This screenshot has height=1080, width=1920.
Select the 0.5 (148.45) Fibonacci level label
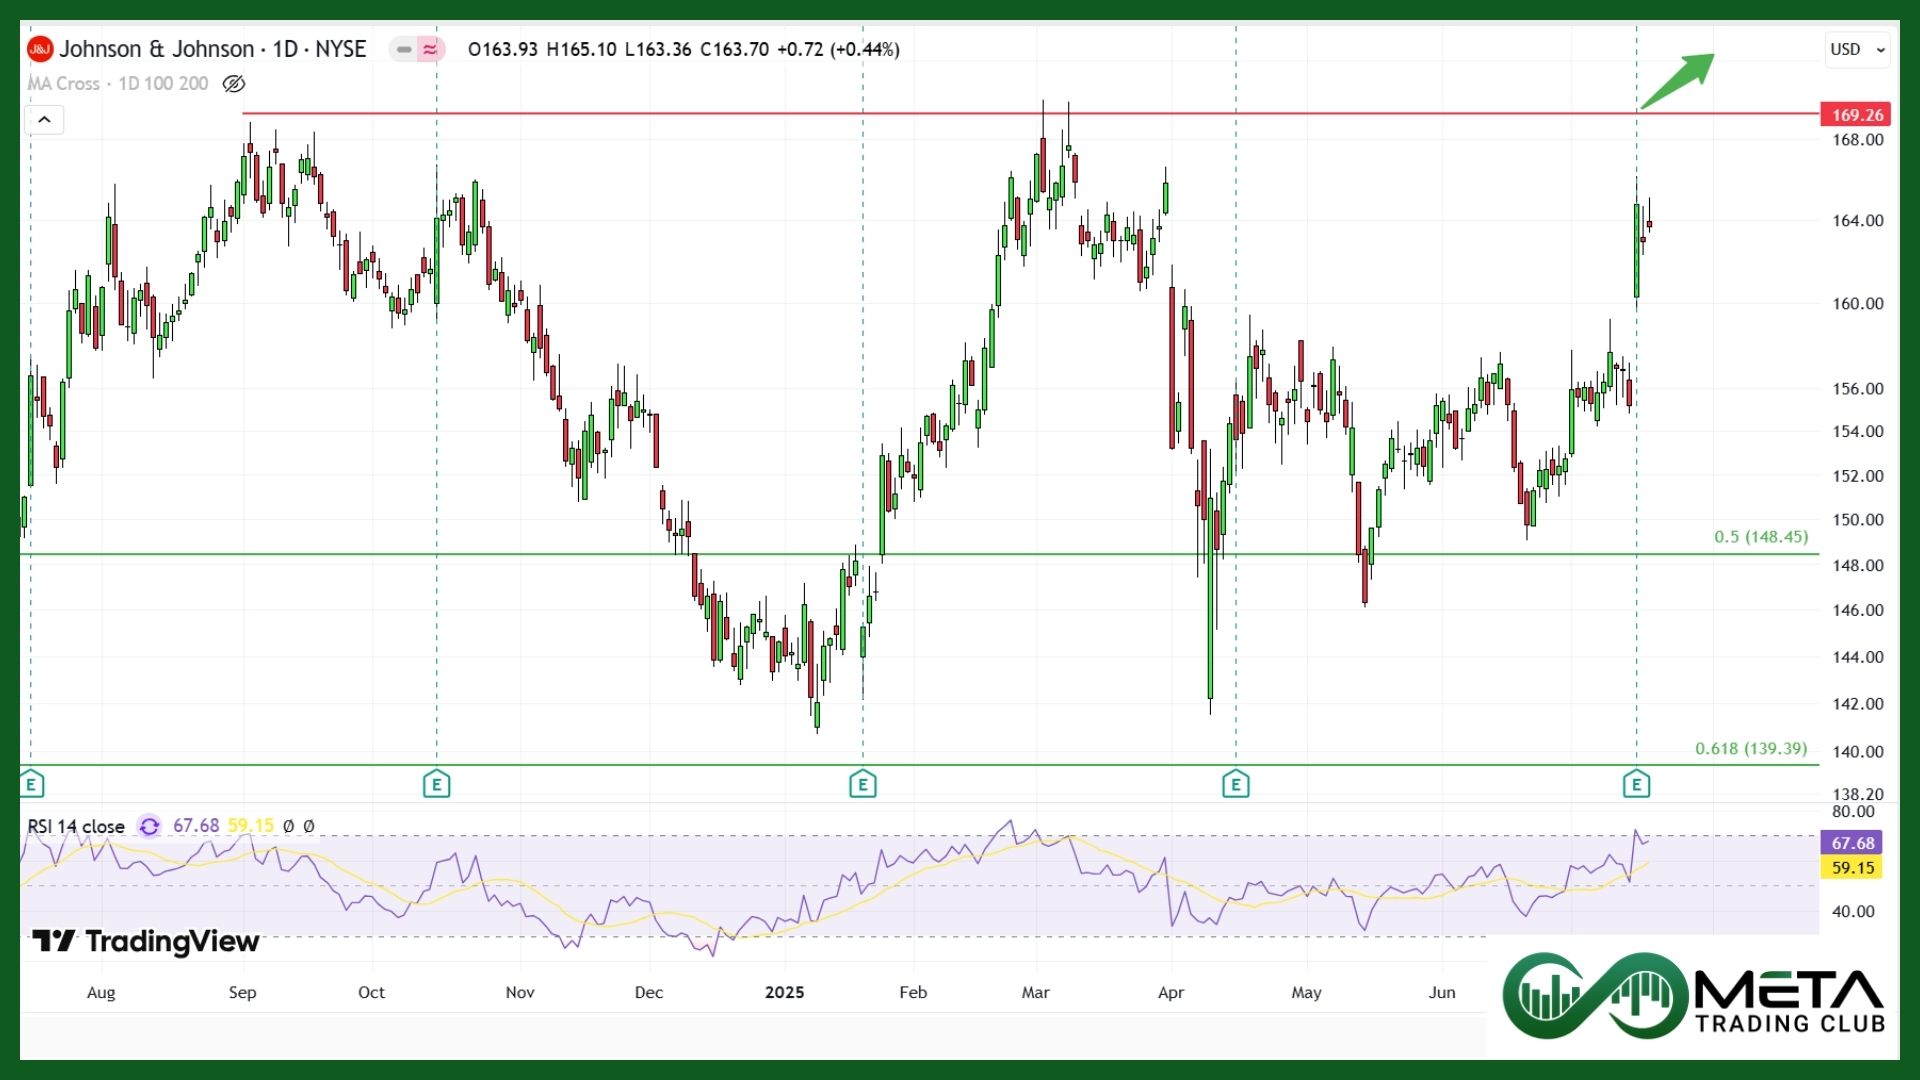[x=1760, y=537]
